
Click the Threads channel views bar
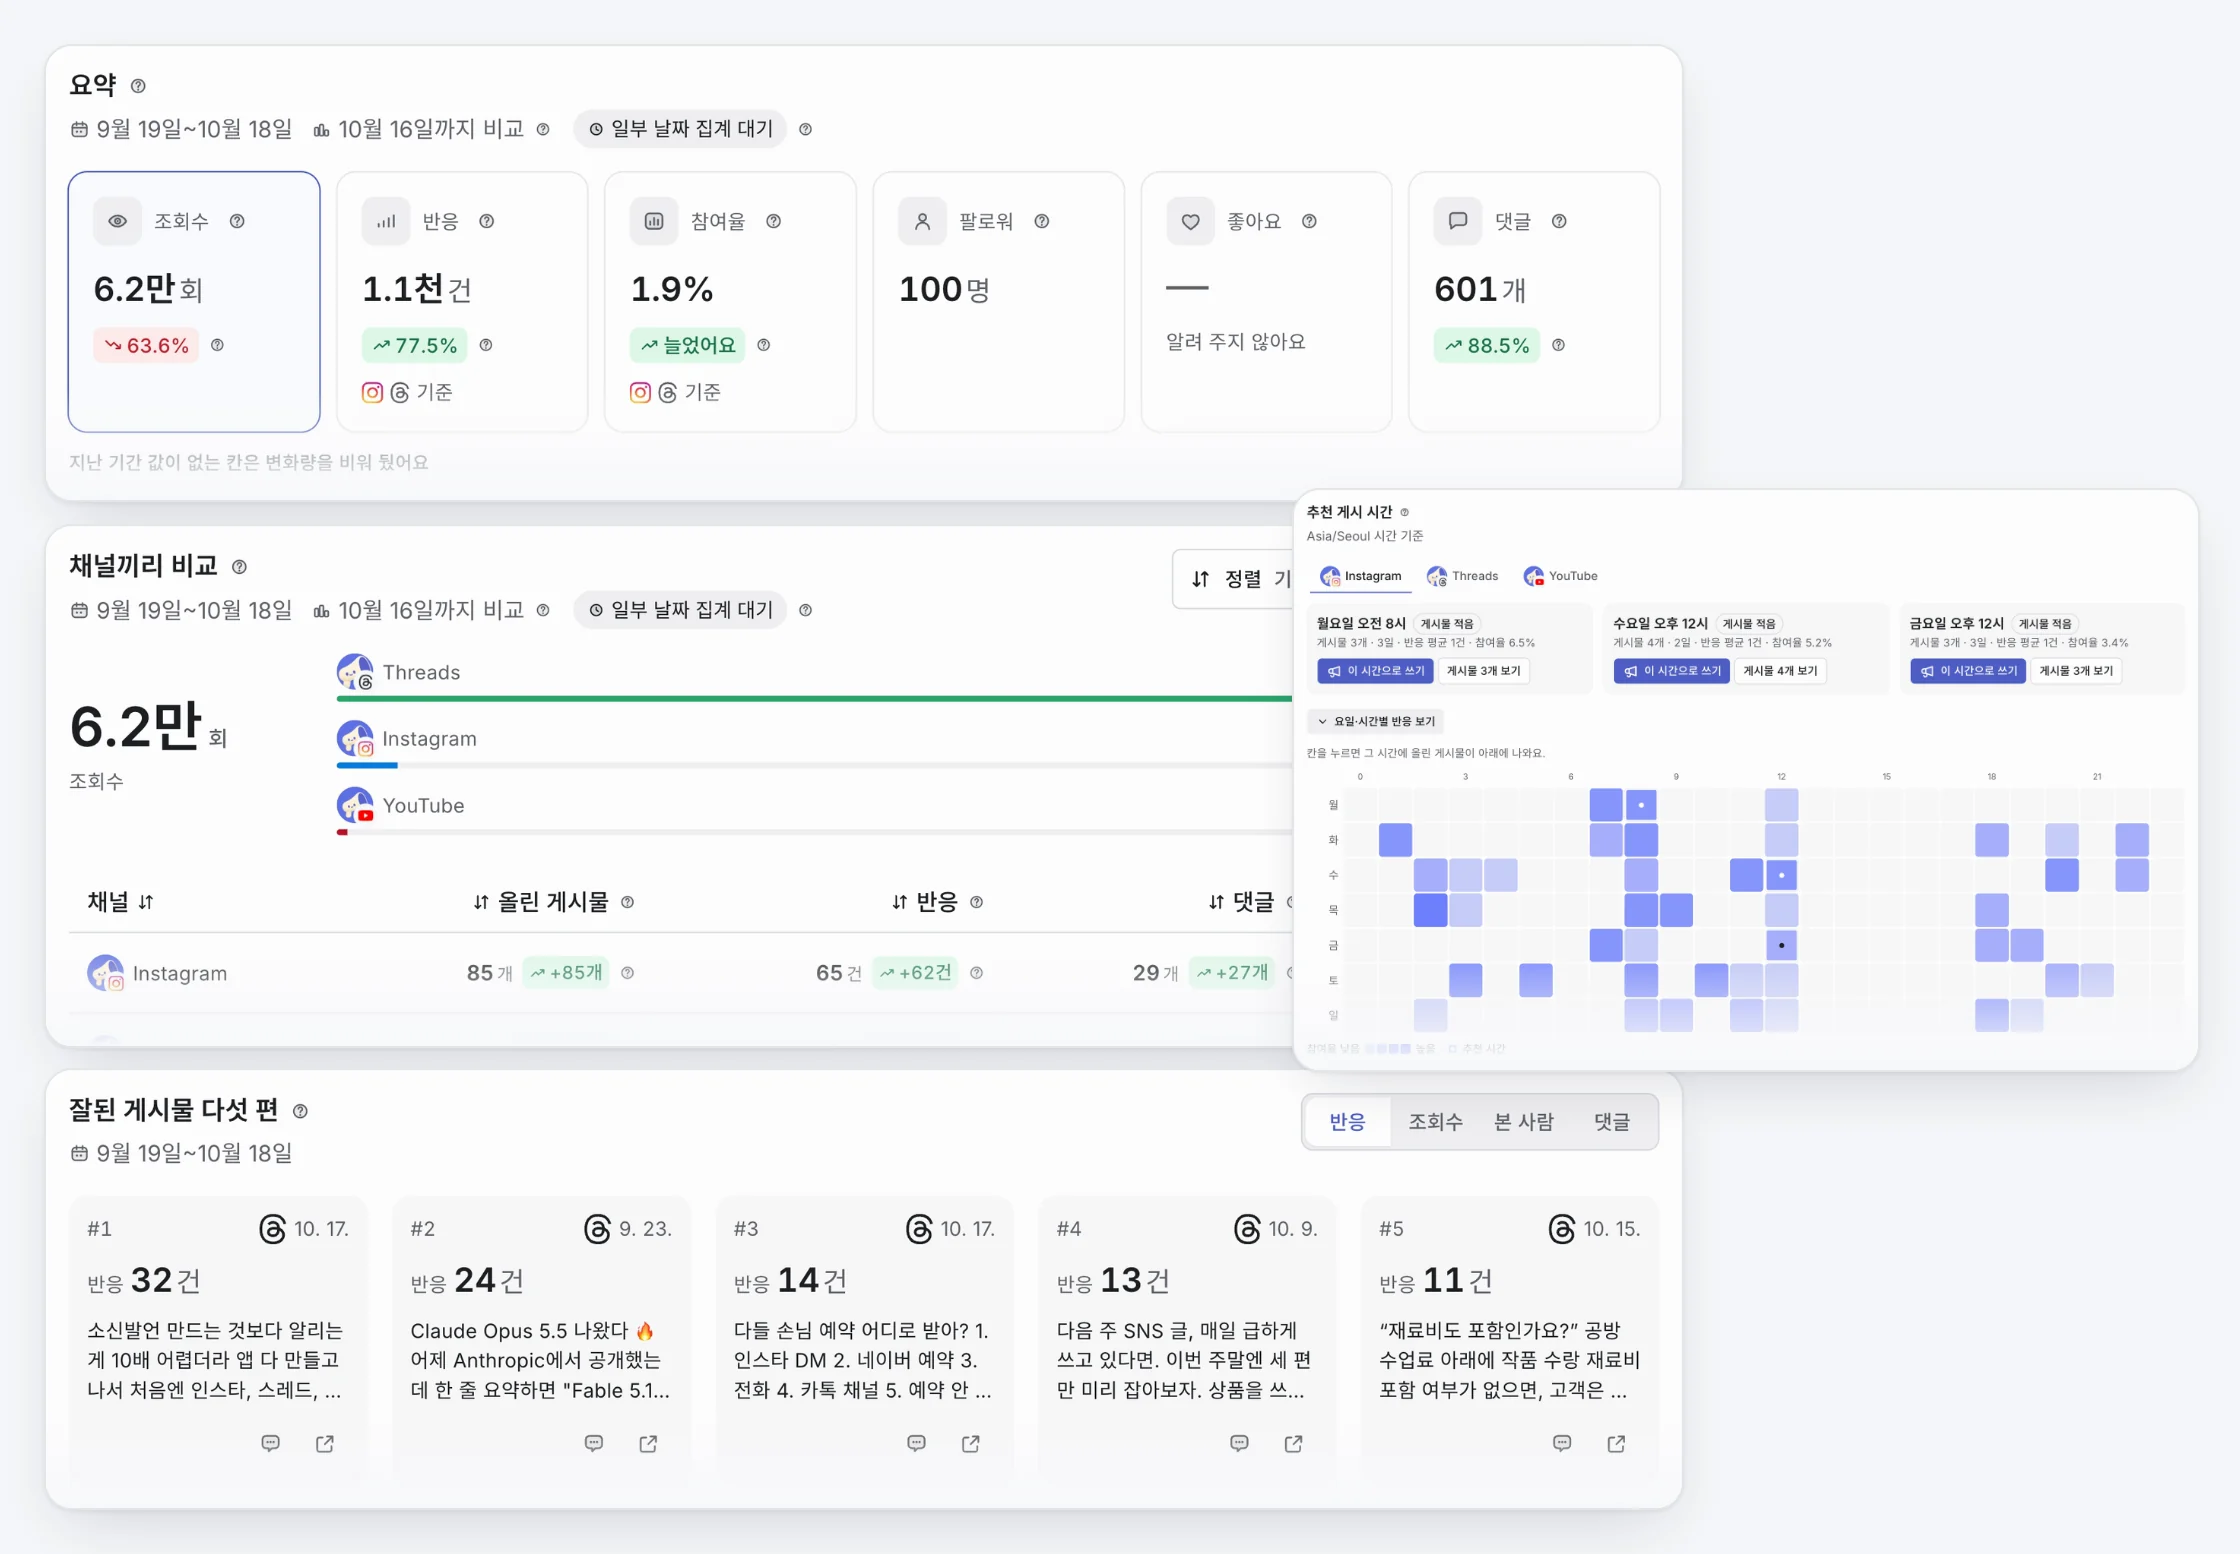tap(814, 698)
